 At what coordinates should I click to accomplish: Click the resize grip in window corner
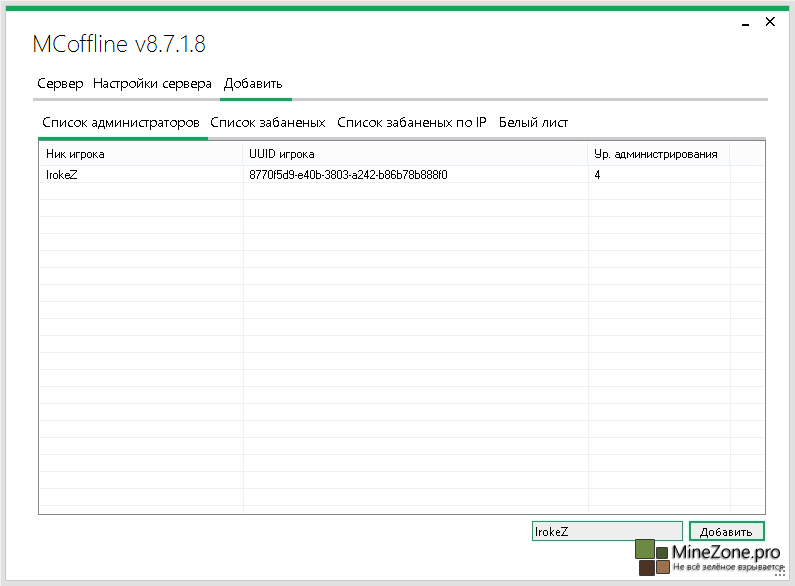pos(781,573)
